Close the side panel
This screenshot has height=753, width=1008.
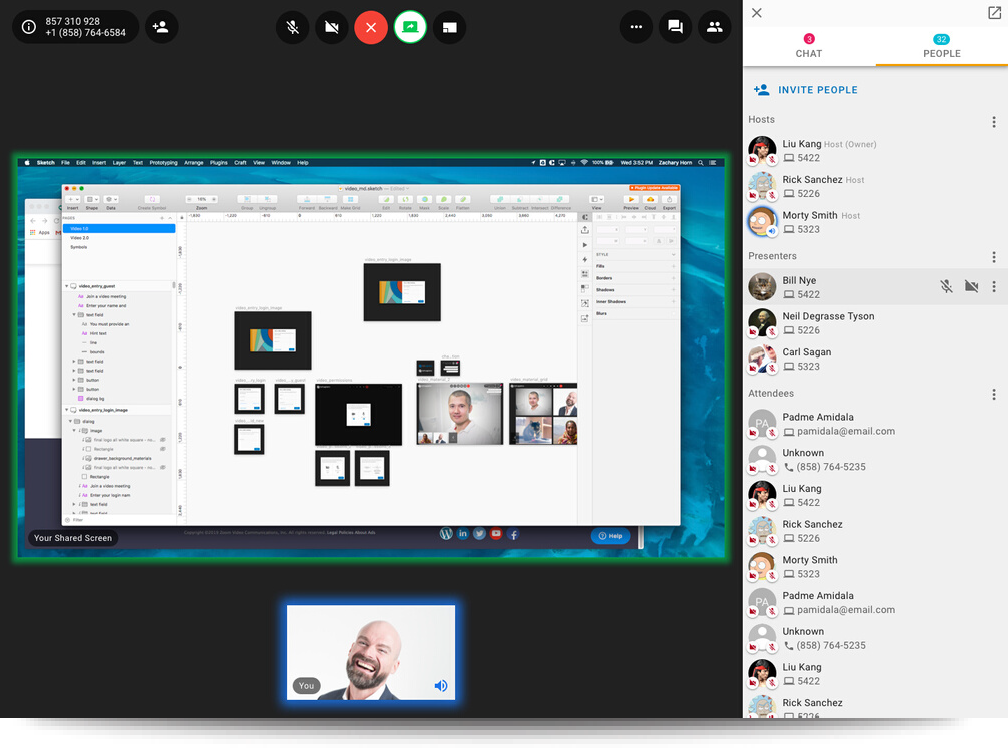point(757,13)
